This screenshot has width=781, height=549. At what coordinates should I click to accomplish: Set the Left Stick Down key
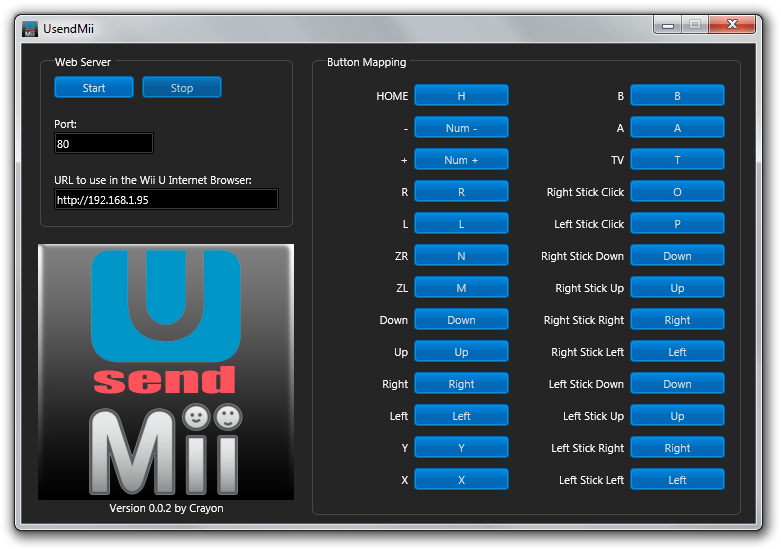(x=677, y=384)
